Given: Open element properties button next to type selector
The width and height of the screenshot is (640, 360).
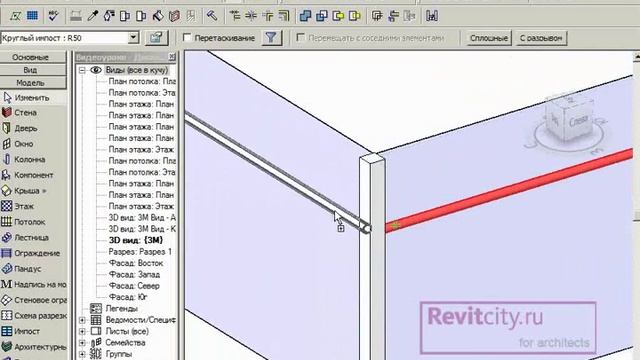Looking at the screenshot, I should pyautogui.click(x=156, y=38).
